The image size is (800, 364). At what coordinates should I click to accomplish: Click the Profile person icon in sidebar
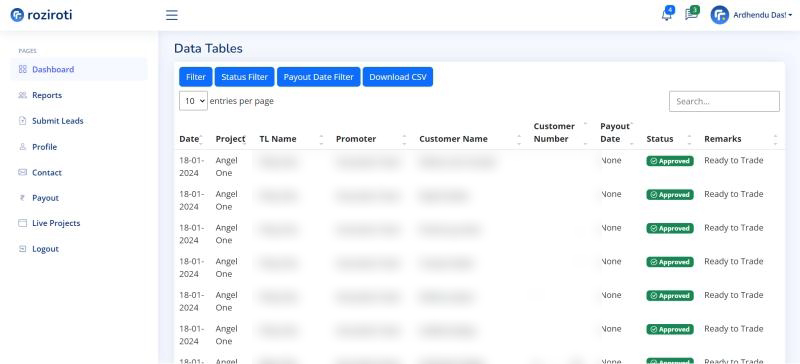(22, 147)
